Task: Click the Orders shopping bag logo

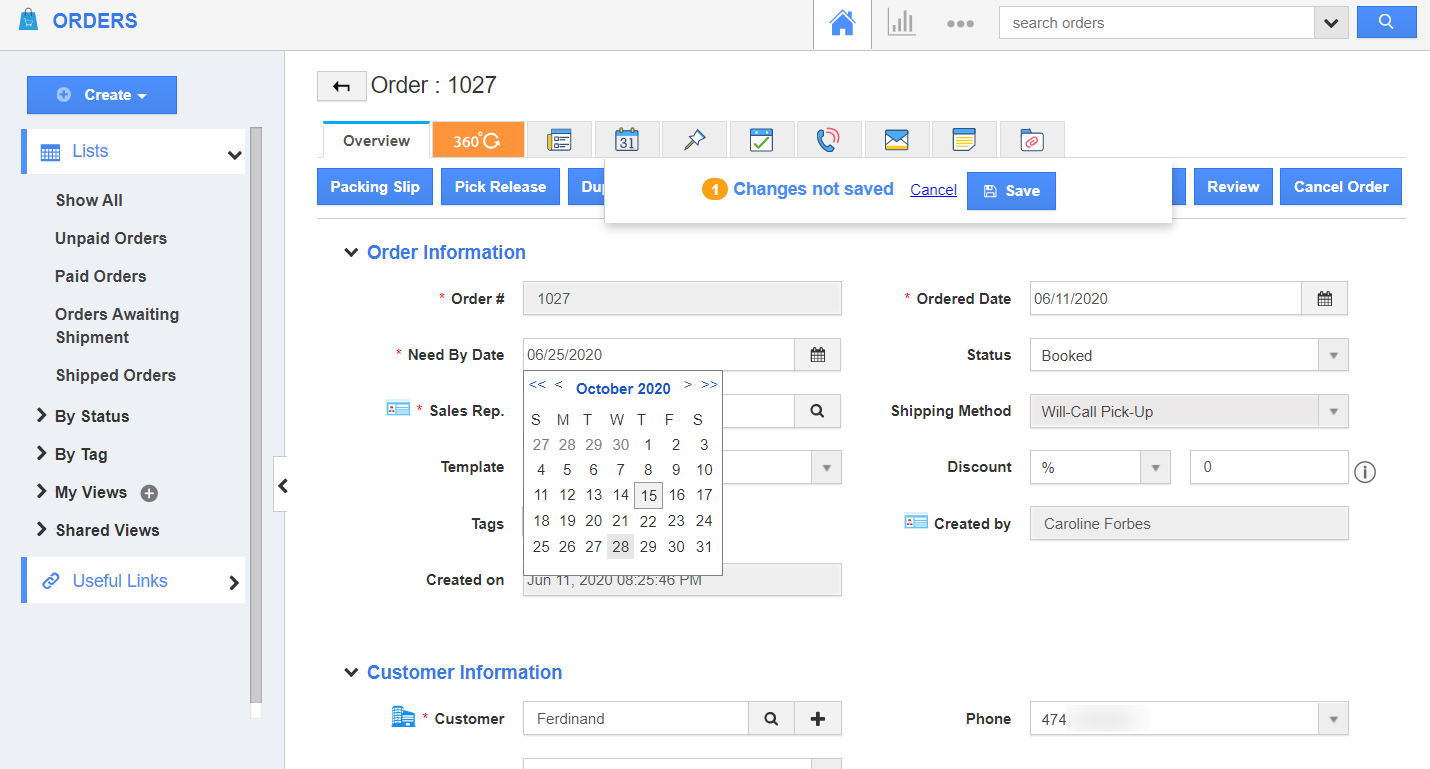Action: 28,20
